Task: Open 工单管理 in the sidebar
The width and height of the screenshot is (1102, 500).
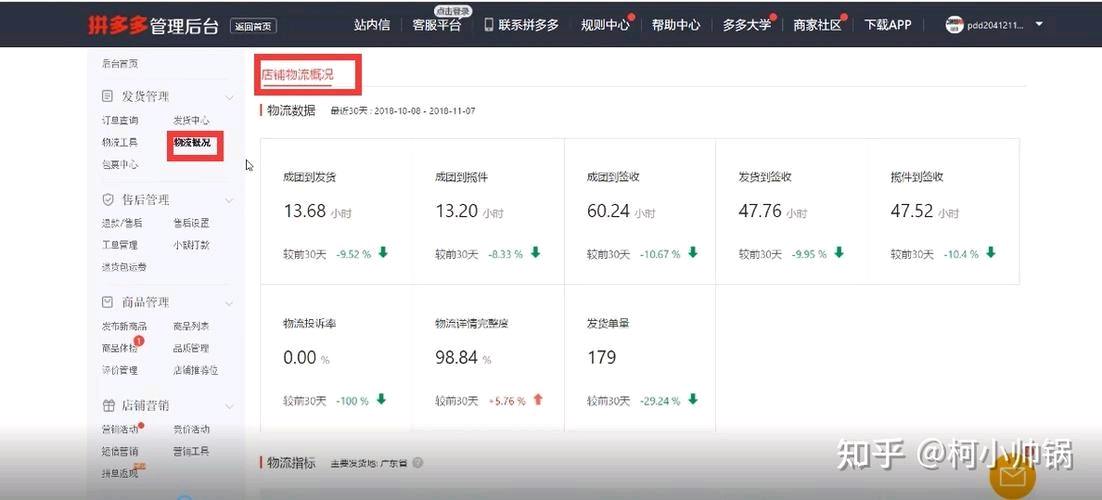Action: click(x=120, y=245)
